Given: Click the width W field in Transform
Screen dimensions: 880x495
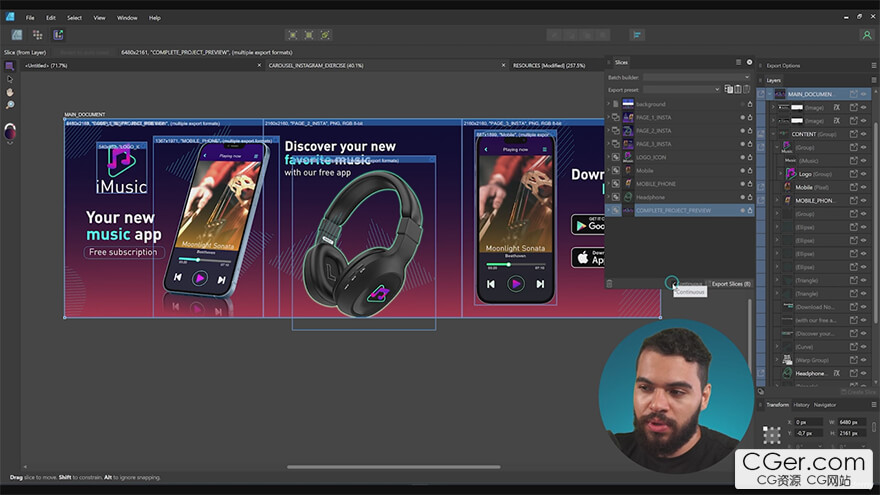Looking at the screenshot, I should (851, 422).
